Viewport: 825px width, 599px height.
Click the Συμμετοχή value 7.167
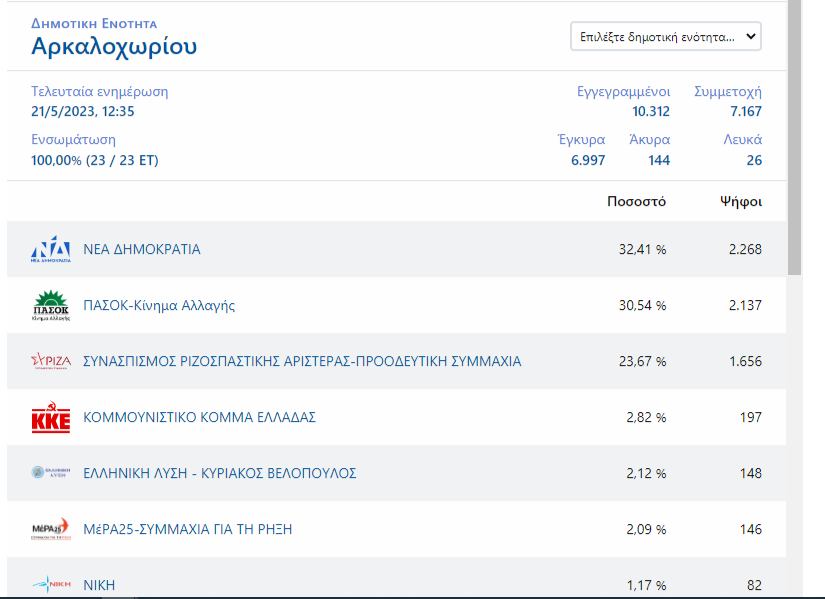click(745, 111)
